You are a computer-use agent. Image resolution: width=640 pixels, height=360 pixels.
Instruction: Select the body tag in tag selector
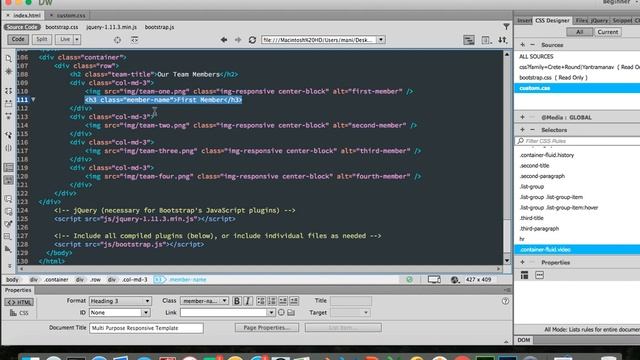[x=12, y=280]
